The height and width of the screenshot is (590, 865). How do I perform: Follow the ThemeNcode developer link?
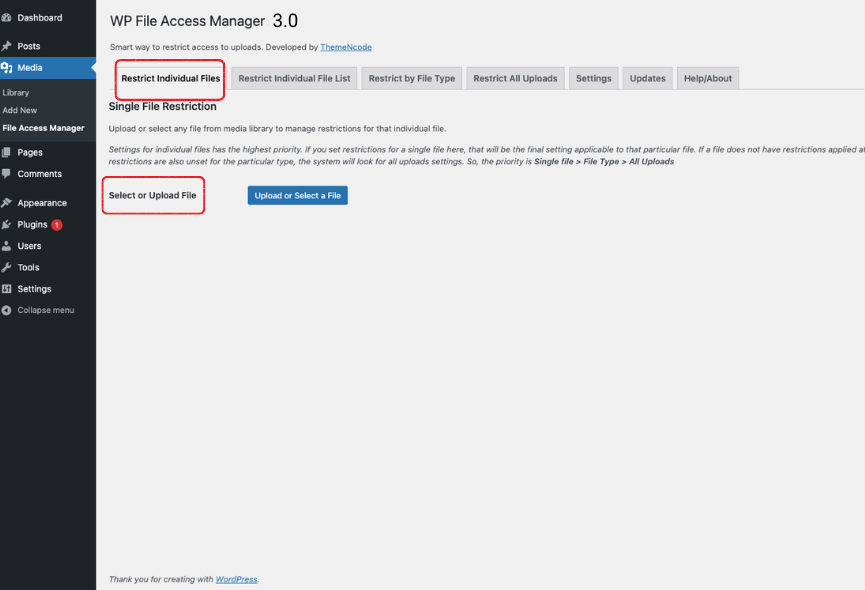tap(346, 47)
